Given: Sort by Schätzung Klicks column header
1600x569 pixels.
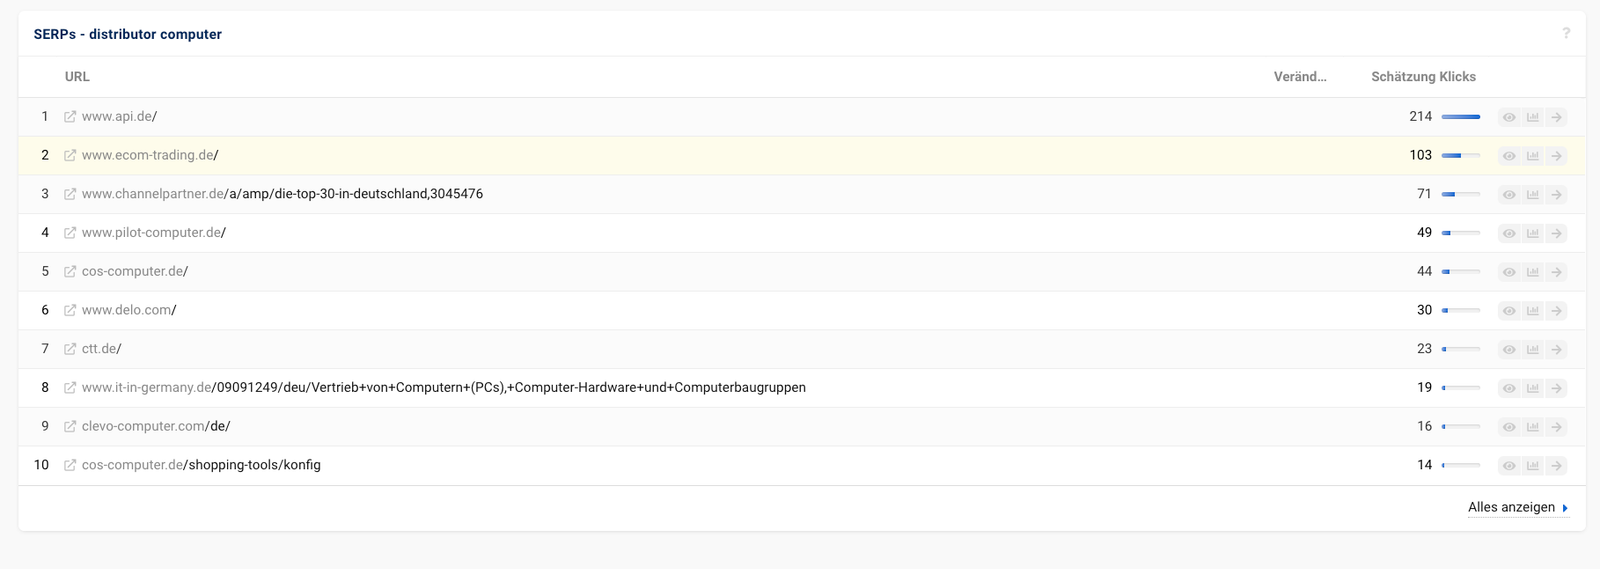Looking at the screenshot, I should (x=1423, y=77).
